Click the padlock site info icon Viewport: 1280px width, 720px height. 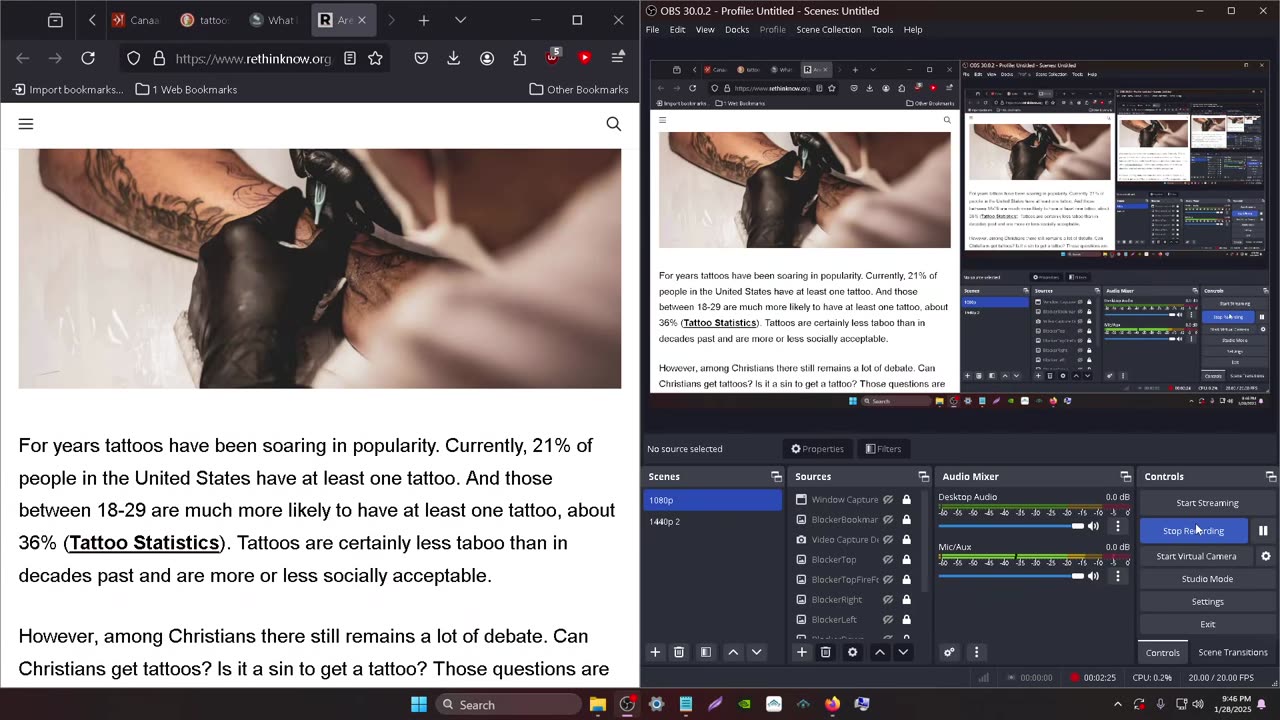pos(160,59)
